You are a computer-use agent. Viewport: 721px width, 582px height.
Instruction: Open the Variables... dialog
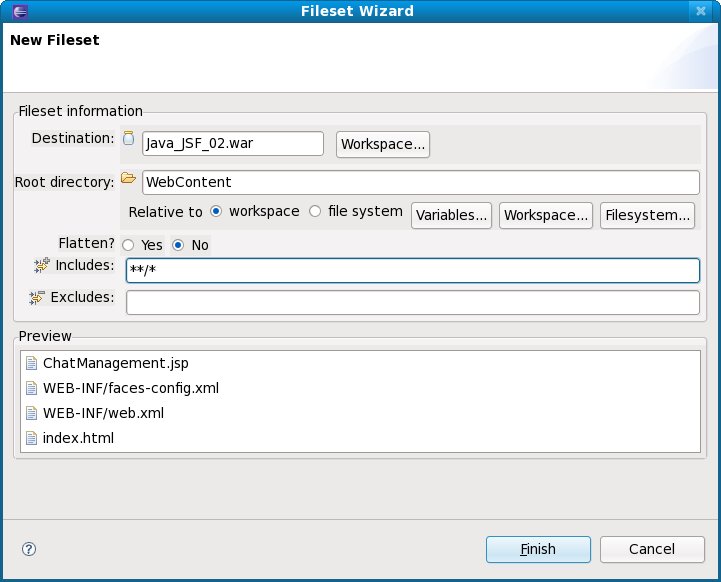pyautogui.click(x=452, y=215)
